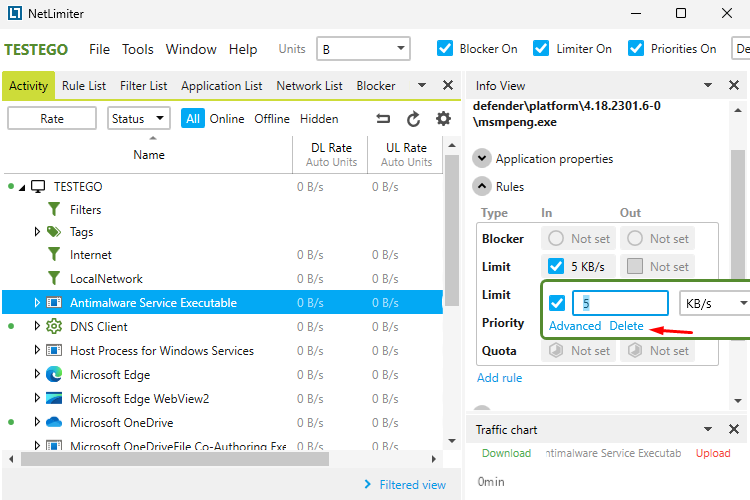Collapse the TESTEGO tree node
This screenshot has width=750, height=500.
pyautogui.click(x=22, y=187)
